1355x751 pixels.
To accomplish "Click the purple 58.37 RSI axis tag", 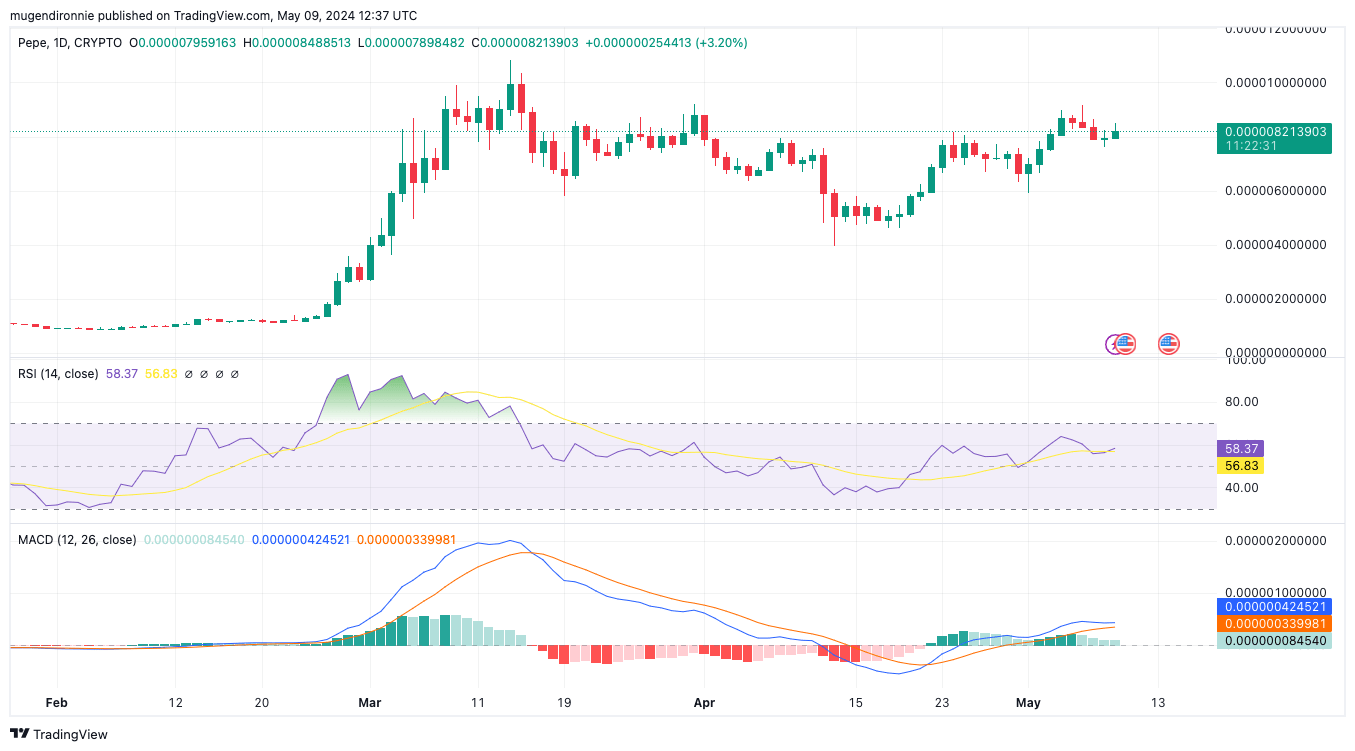I will click(x=1240, y=449).
